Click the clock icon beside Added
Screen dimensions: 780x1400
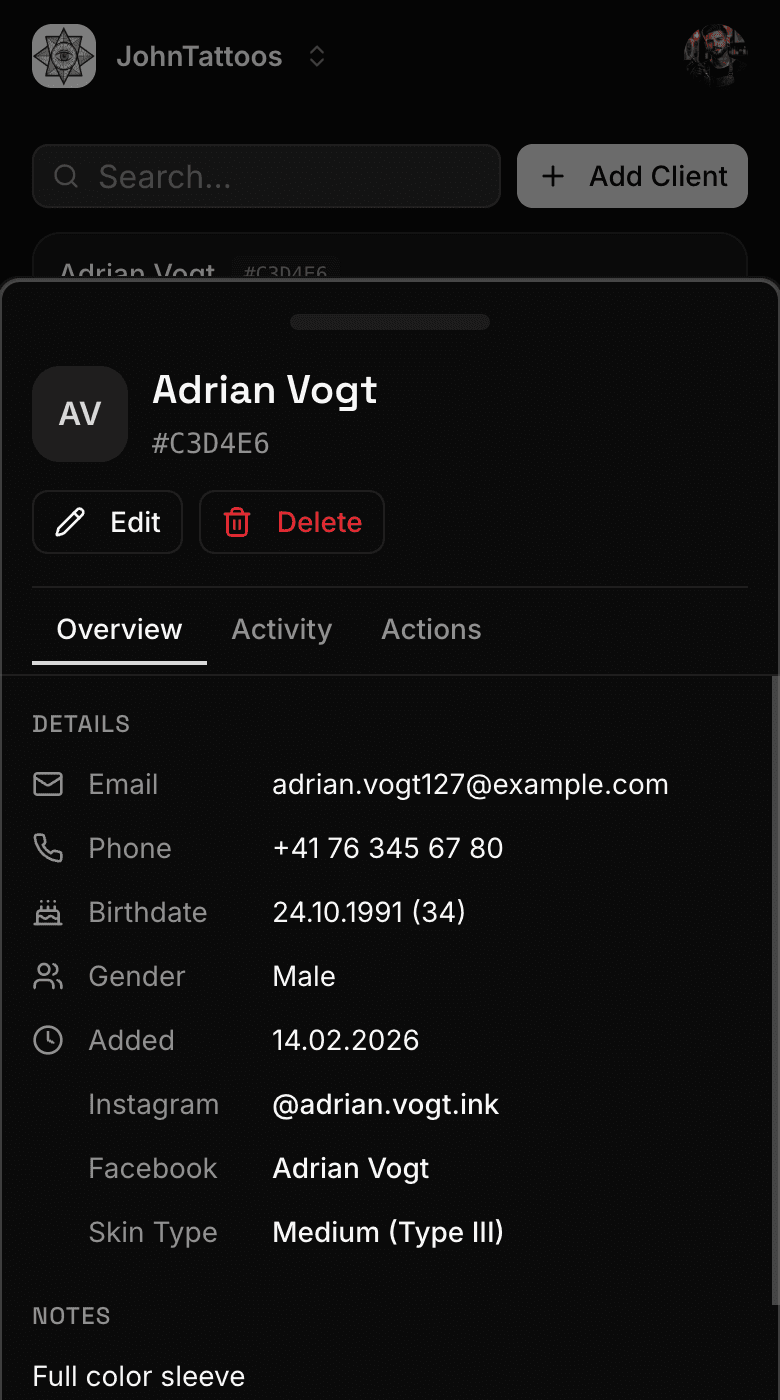click(x=48, y=1040)
